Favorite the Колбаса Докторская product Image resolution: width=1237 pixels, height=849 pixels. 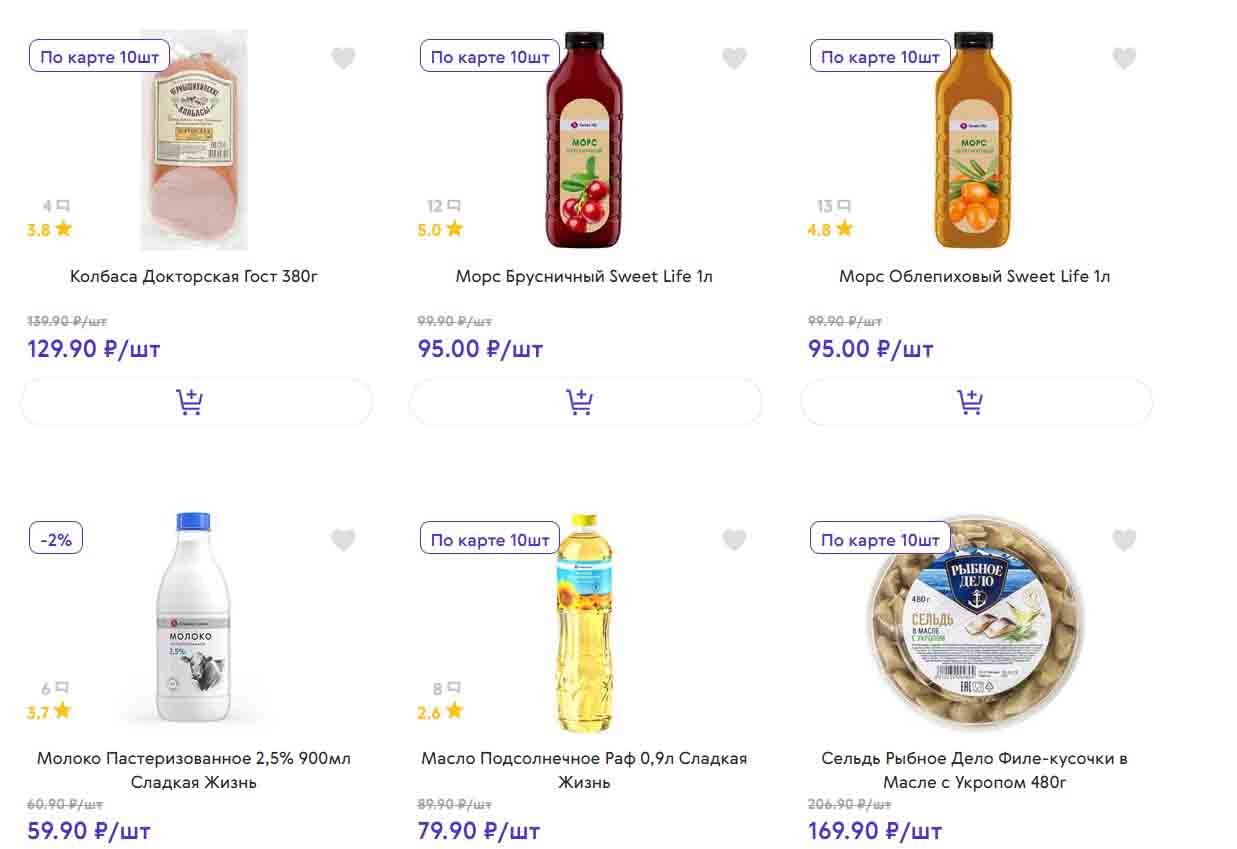[343, 58]
